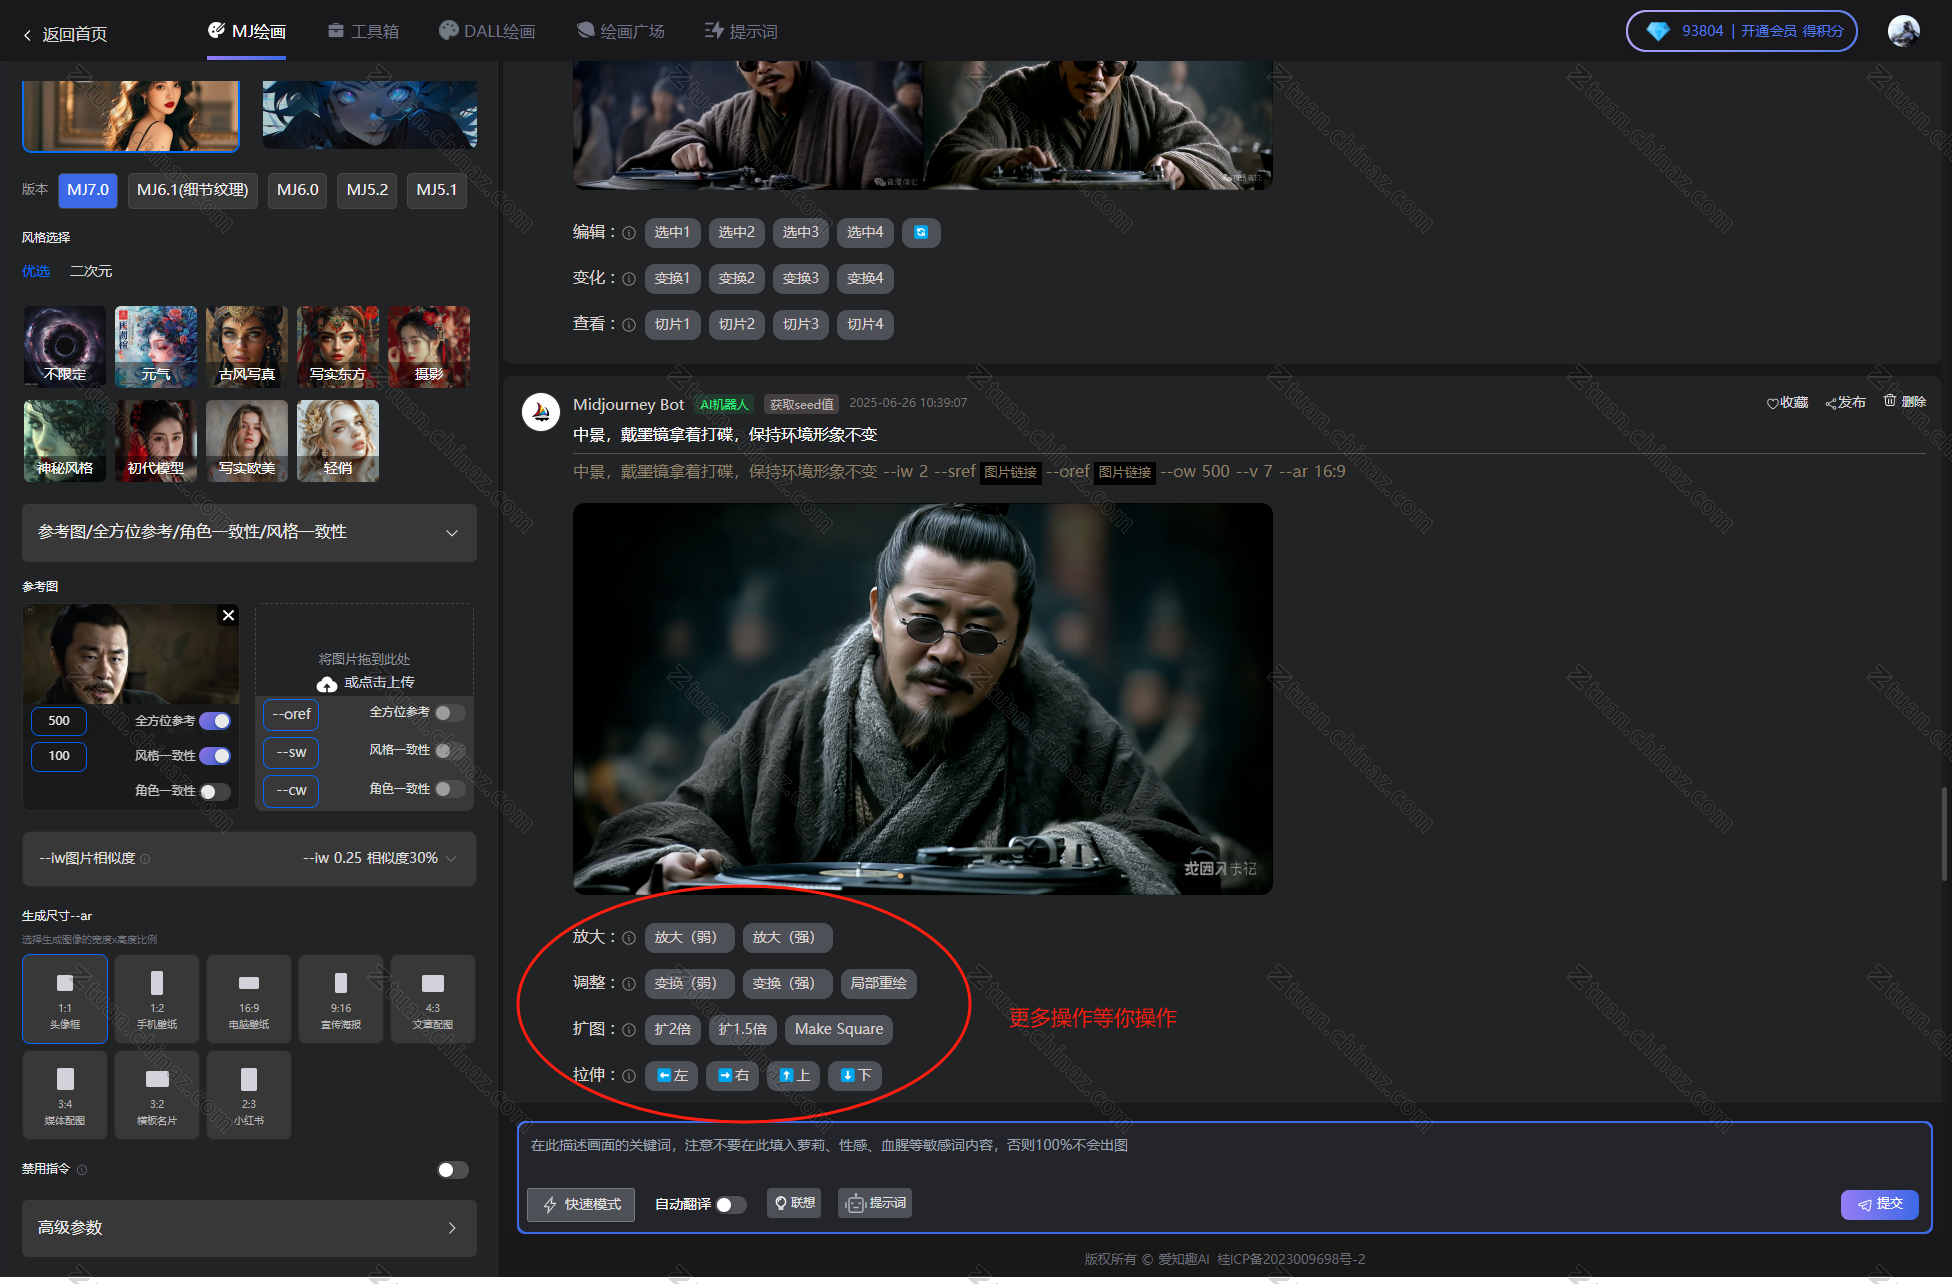The image size is (1952, 1284).
Task: Click the 收藏 heart icon
Action: [x=1772, y=403]
